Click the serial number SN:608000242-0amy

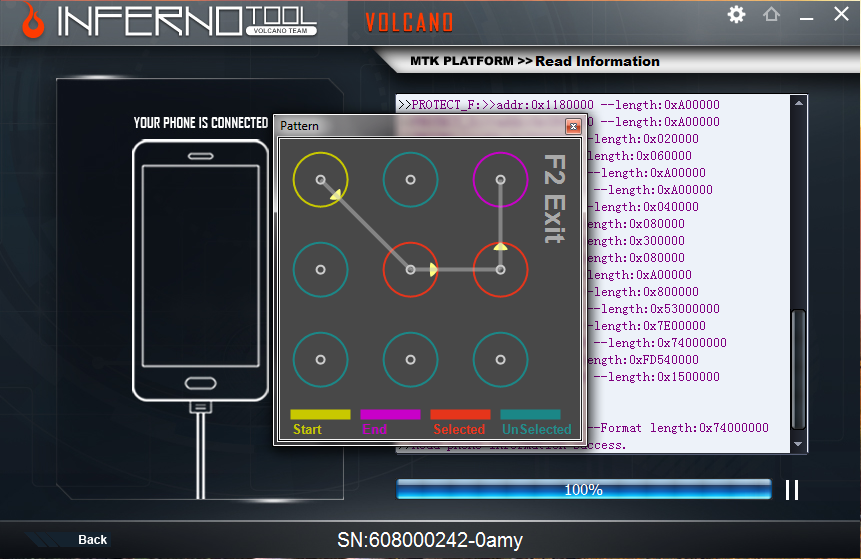coord(430,540)
